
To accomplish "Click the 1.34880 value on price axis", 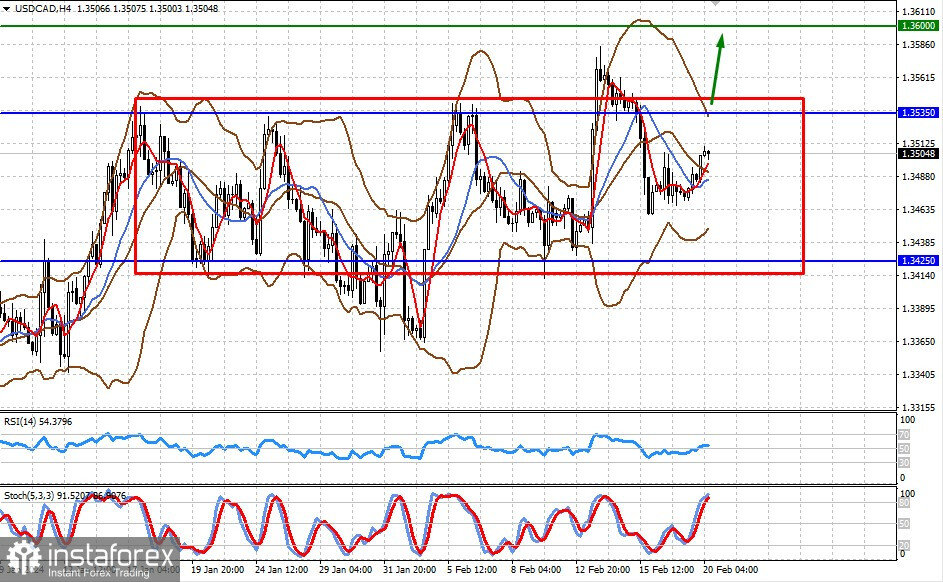I will coord(919,177).
